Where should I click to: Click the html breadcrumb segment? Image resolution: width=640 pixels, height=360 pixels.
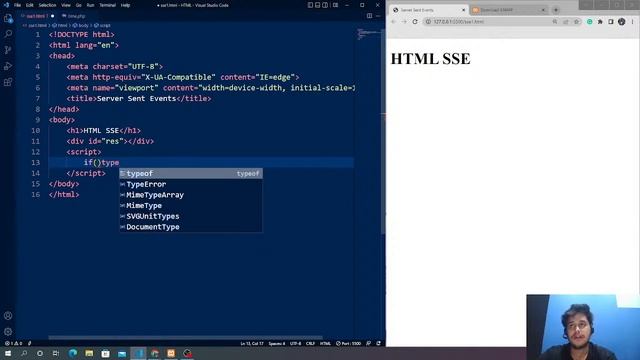click(x=60, y=25)
